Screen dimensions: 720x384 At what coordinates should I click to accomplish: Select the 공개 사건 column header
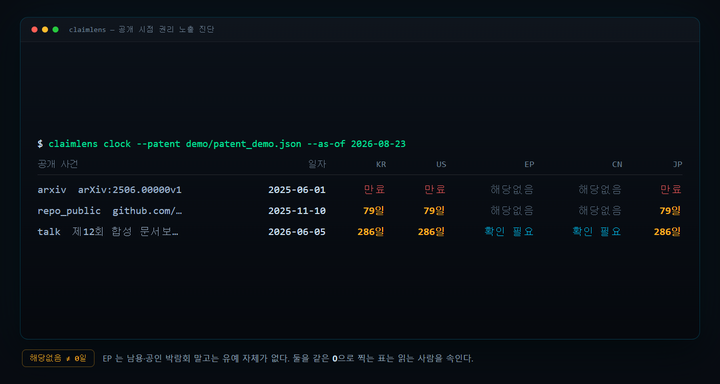coord(57,164)
